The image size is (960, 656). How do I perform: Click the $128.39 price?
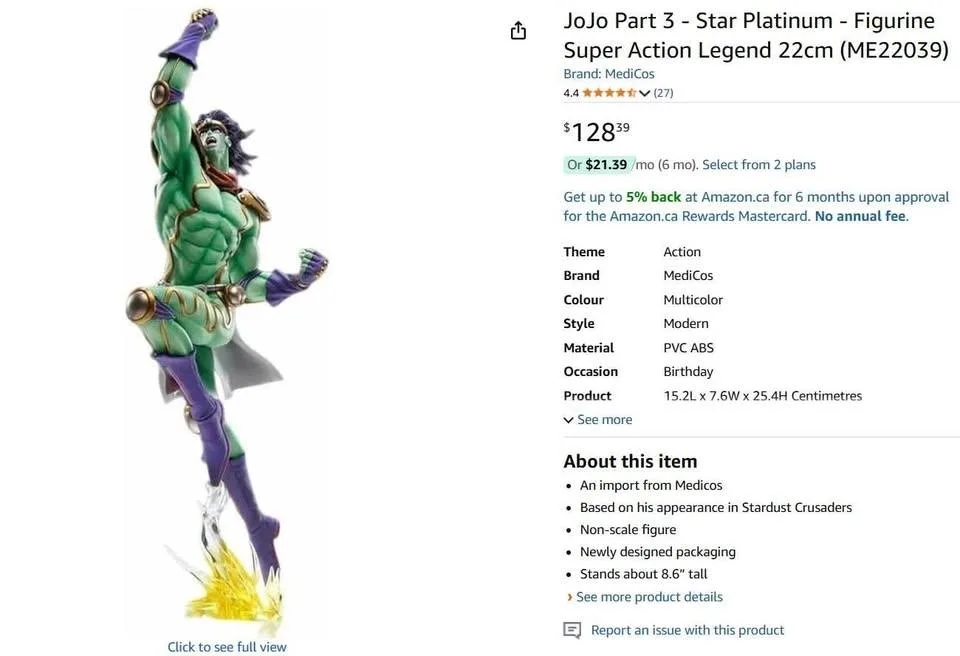(592, 131)
